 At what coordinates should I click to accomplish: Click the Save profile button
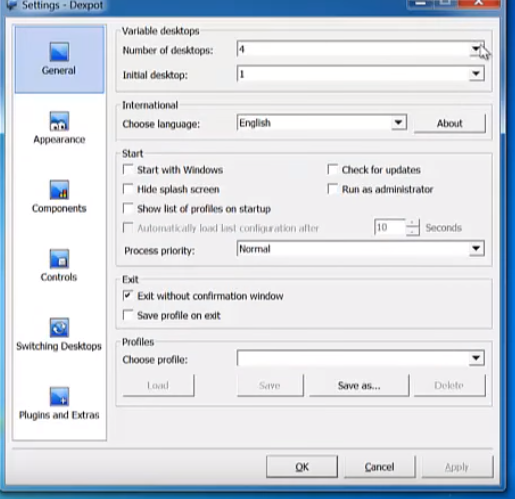[270, 385]
